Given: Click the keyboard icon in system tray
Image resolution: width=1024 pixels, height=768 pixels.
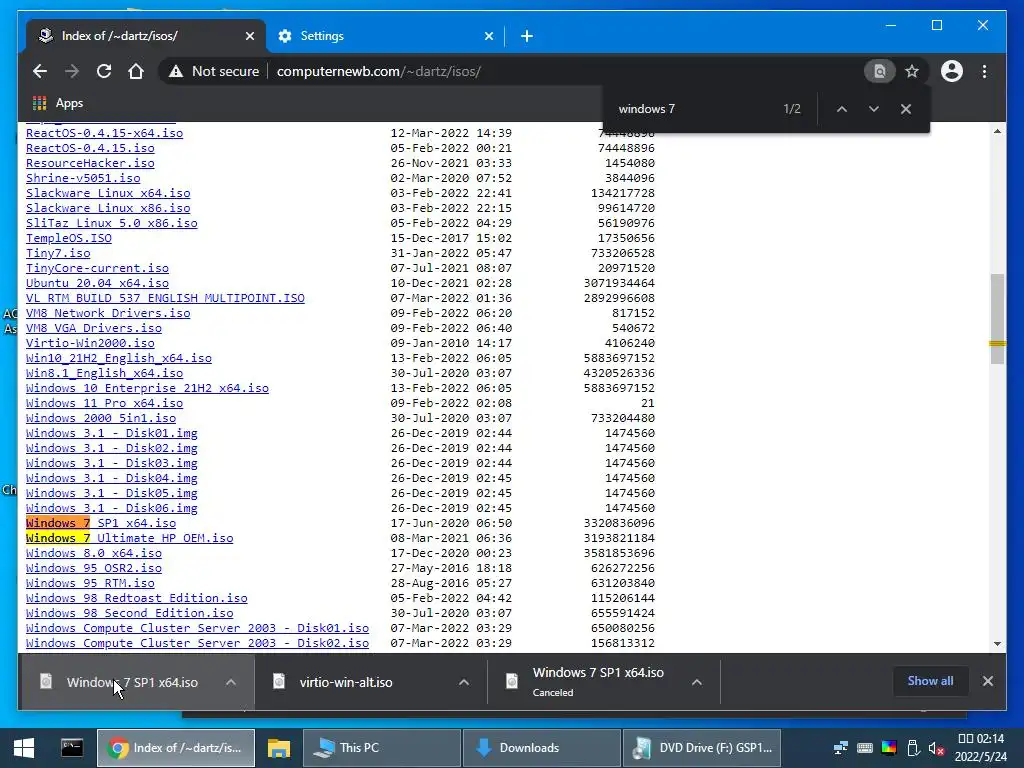Looking at the screenshot, I should coord(865,748).
